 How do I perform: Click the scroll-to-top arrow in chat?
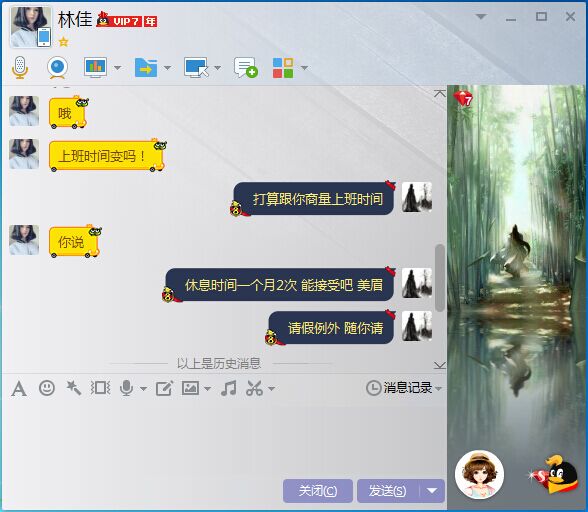(440, 93)
